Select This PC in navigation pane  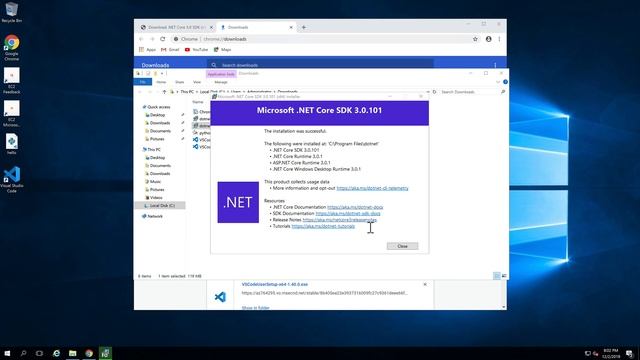click(x=152, y=150)
